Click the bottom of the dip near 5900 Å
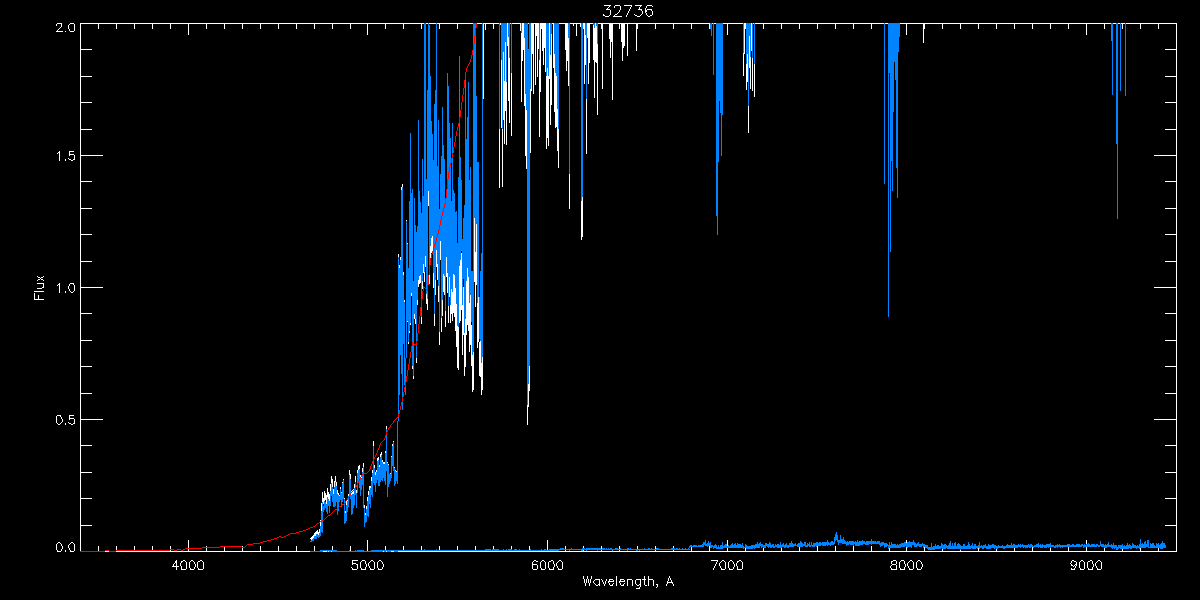Screen dimensions: 1200x600 (x=528, y=422)
